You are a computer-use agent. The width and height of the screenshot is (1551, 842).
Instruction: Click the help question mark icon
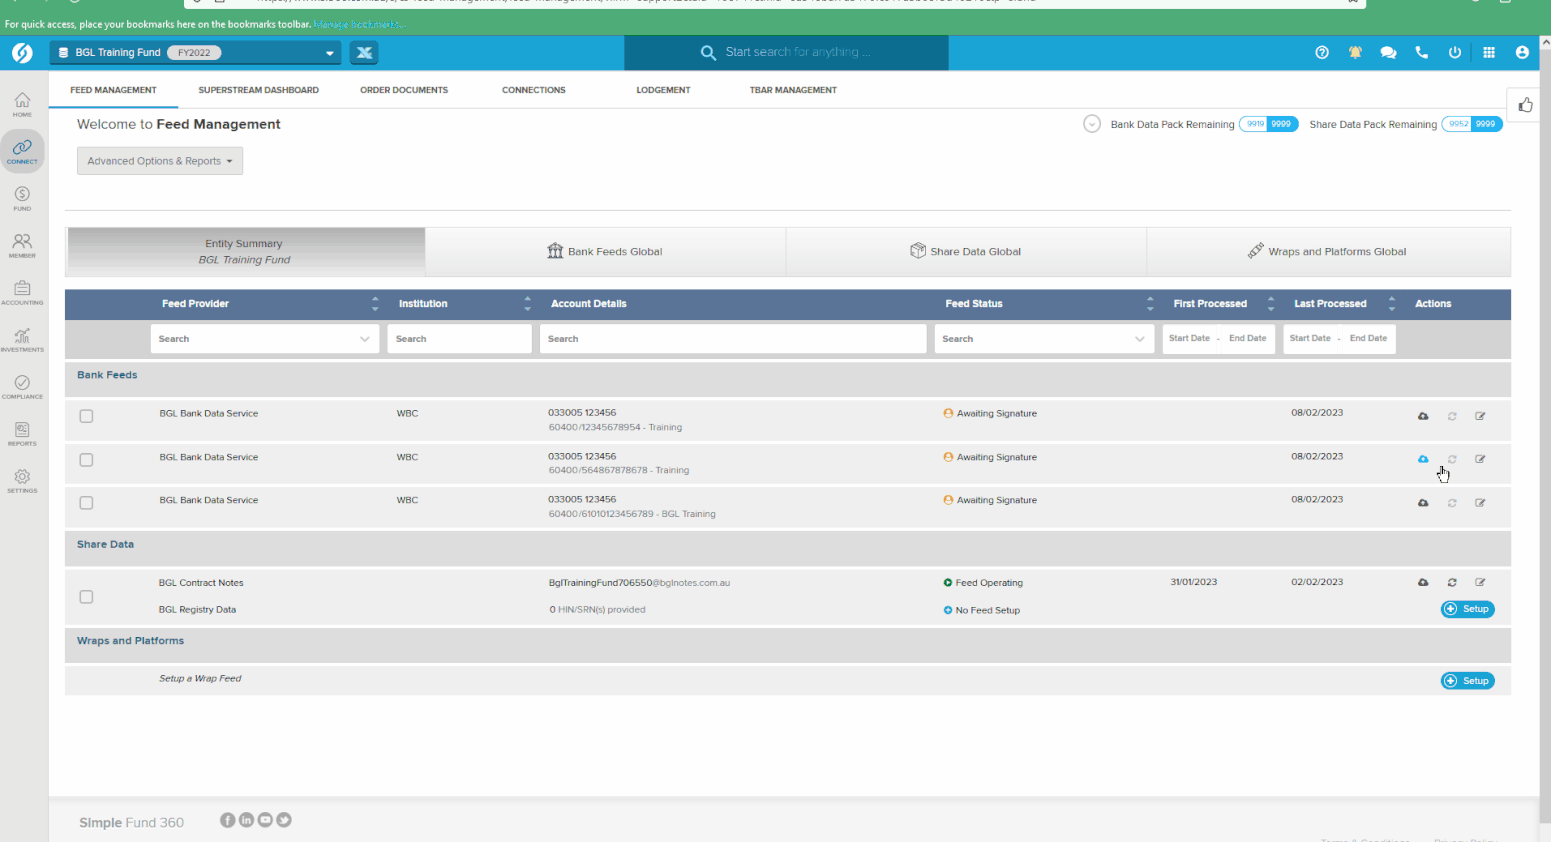point(1322,53)
